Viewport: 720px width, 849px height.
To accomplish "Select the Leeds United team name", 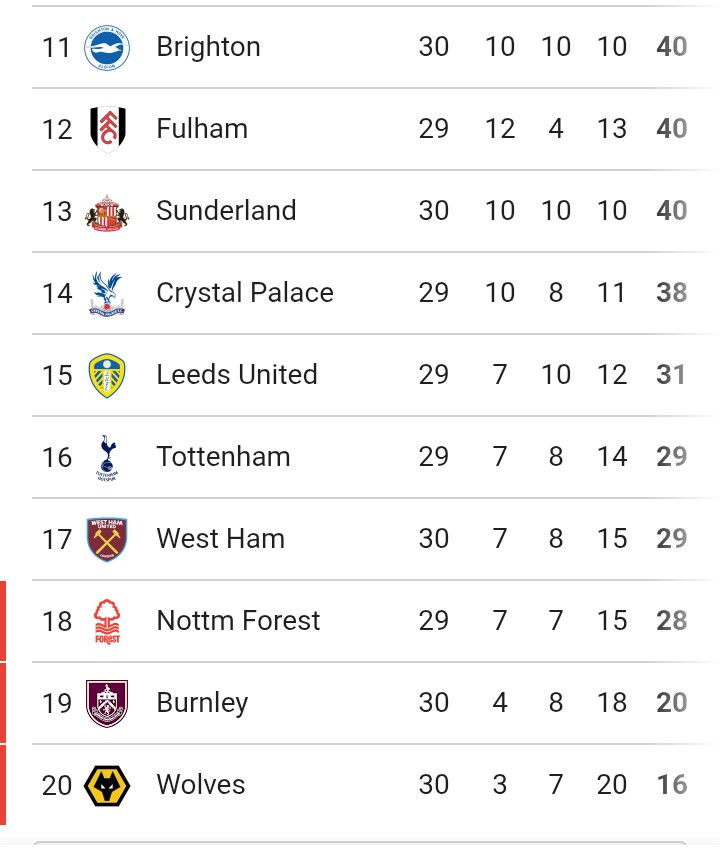I will [x=237, y=375].
